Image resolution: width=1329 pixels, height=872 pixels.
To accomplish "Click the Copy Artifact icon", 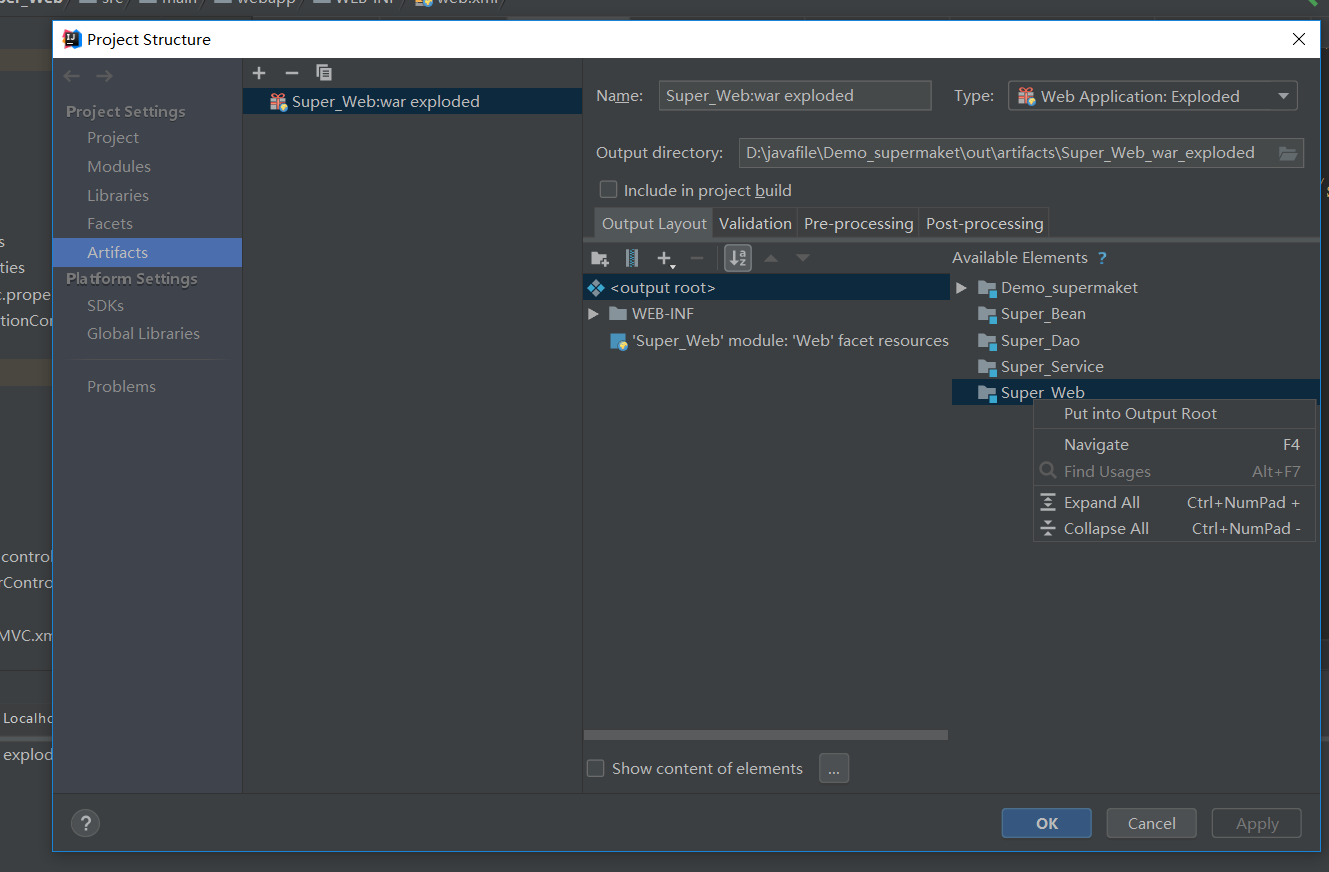I will (x=323, y=72).
